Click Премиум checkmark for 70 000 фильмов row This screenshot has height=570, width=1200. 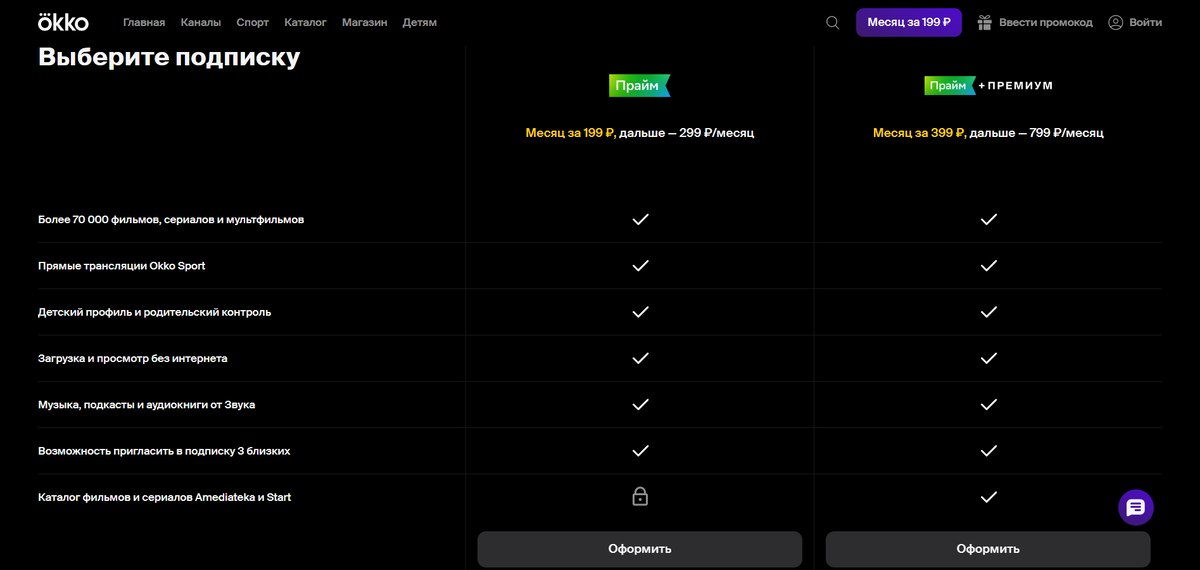tap(988, 219)
